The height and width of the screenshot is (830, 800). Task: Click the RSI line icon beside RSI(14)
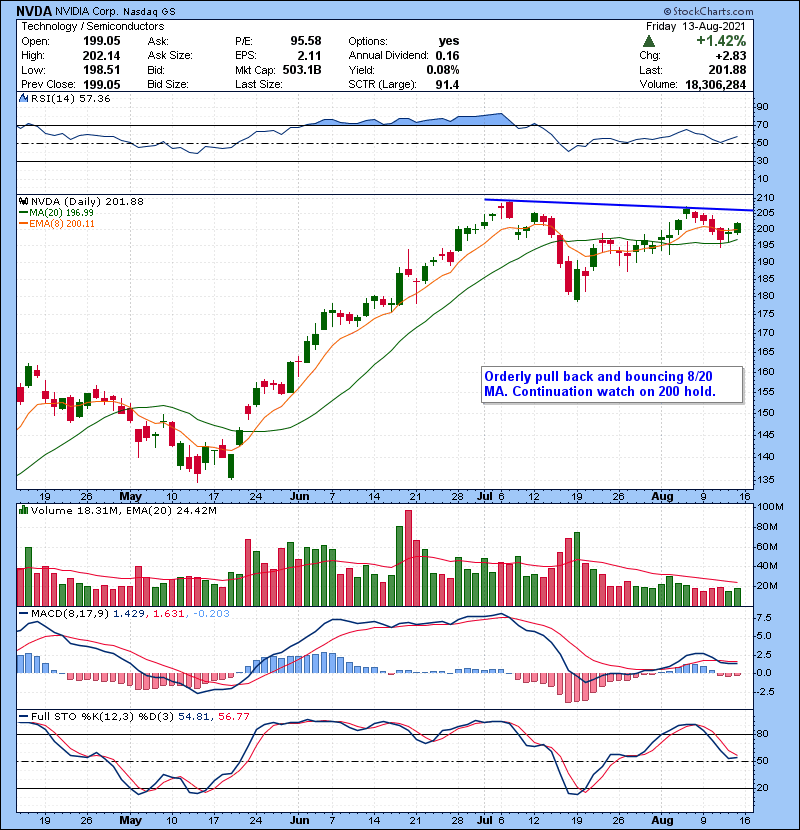click(24, 98)
